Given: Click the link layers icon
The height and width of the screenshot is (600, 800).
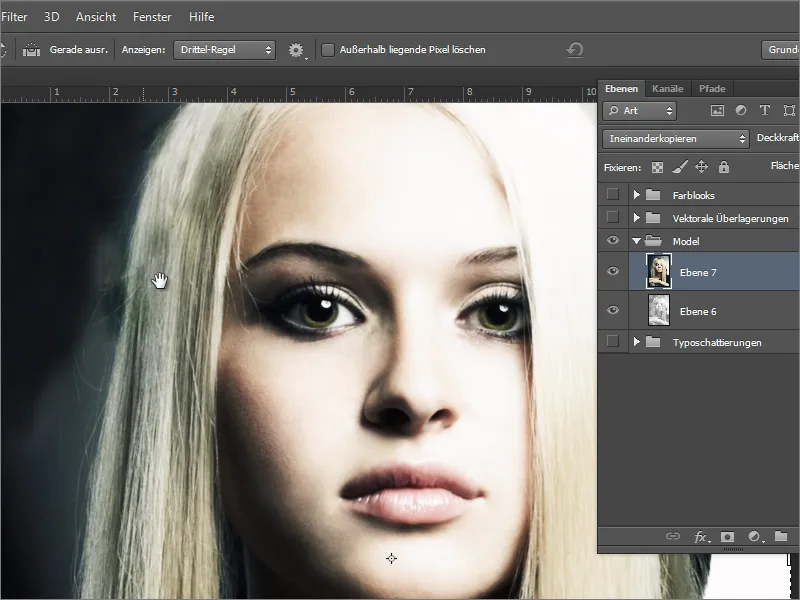Looking at the screenshot, I should [673, 536].
